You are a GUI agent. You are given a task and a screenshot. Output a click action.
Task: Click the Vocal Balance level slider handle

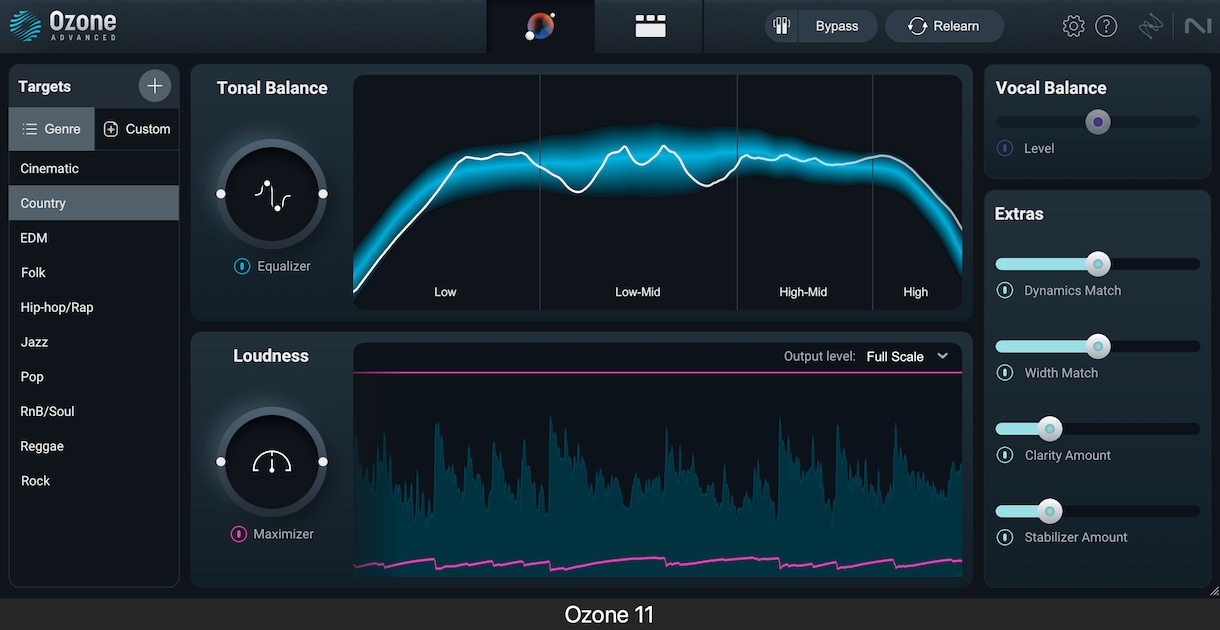click(1098, 122)
